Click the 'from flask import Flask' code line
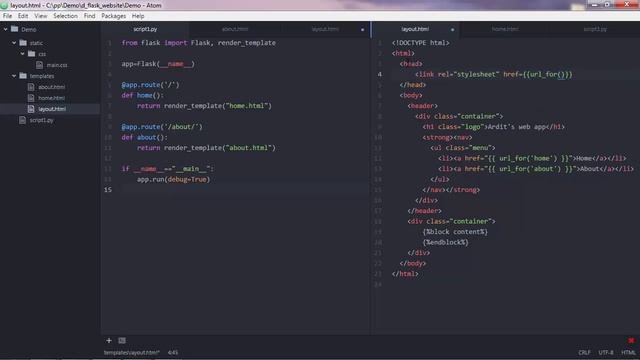Viewport: 640px width, 360px height. 198,43
